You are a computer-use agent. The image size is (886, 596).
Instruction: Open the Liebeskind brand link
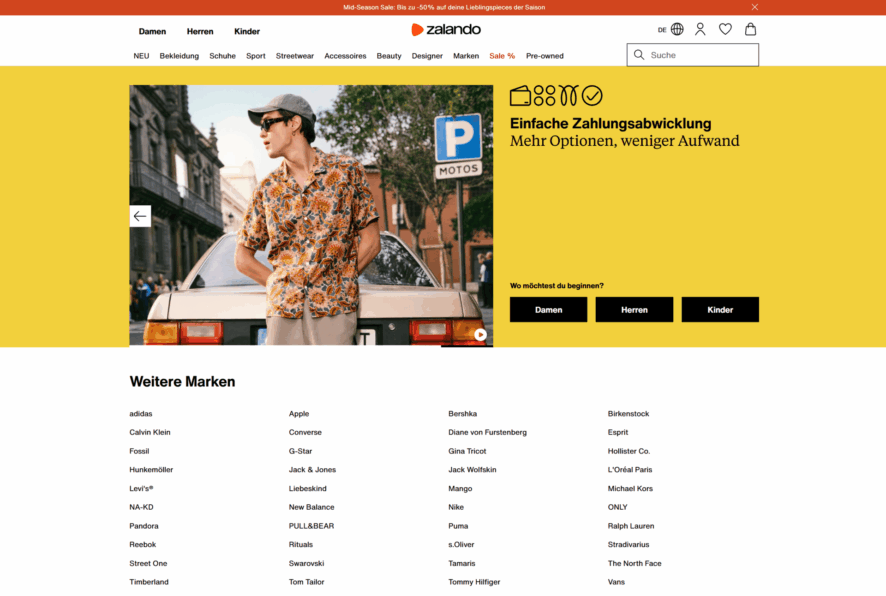pyautogui.click(x=308, y=489)
